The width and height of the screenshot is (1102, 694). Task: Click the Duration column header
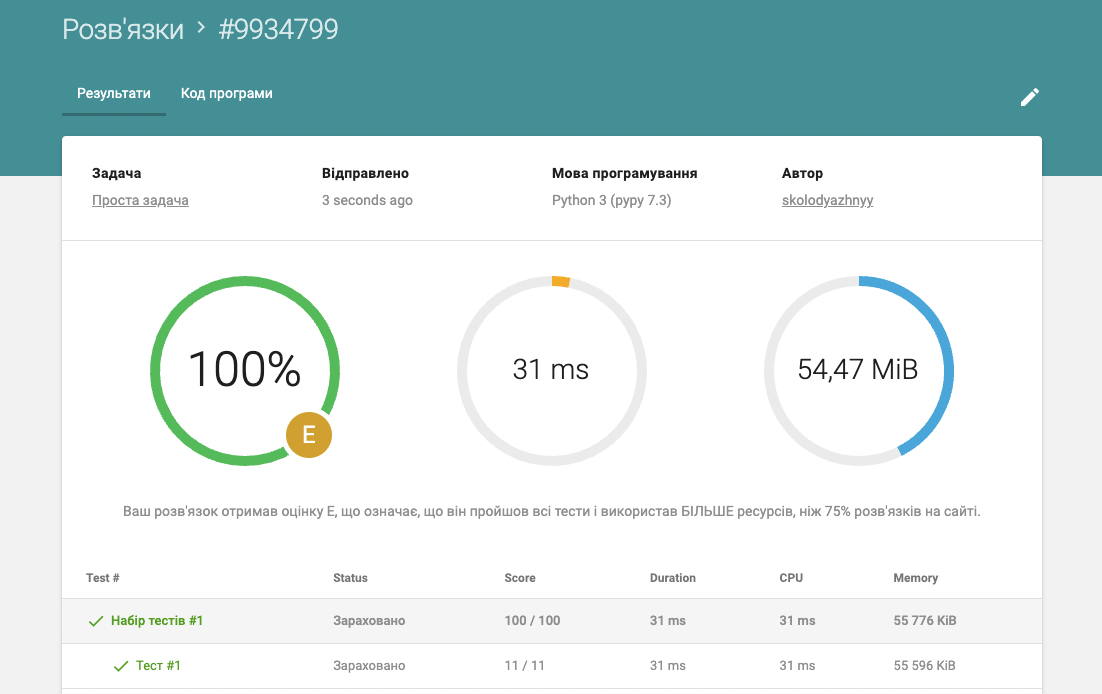tap(673, 578)
